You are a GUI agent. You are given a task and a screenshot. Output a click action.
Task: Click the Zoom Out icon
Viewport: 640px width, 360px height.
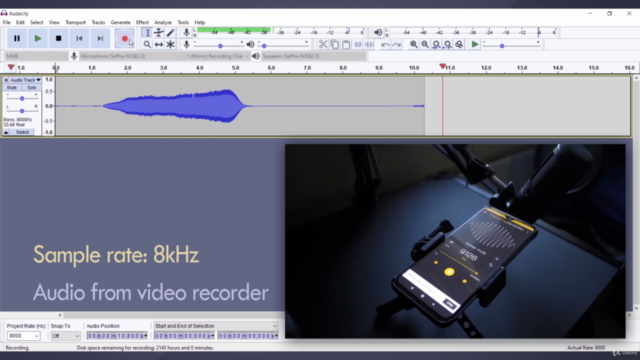(425, 44)
